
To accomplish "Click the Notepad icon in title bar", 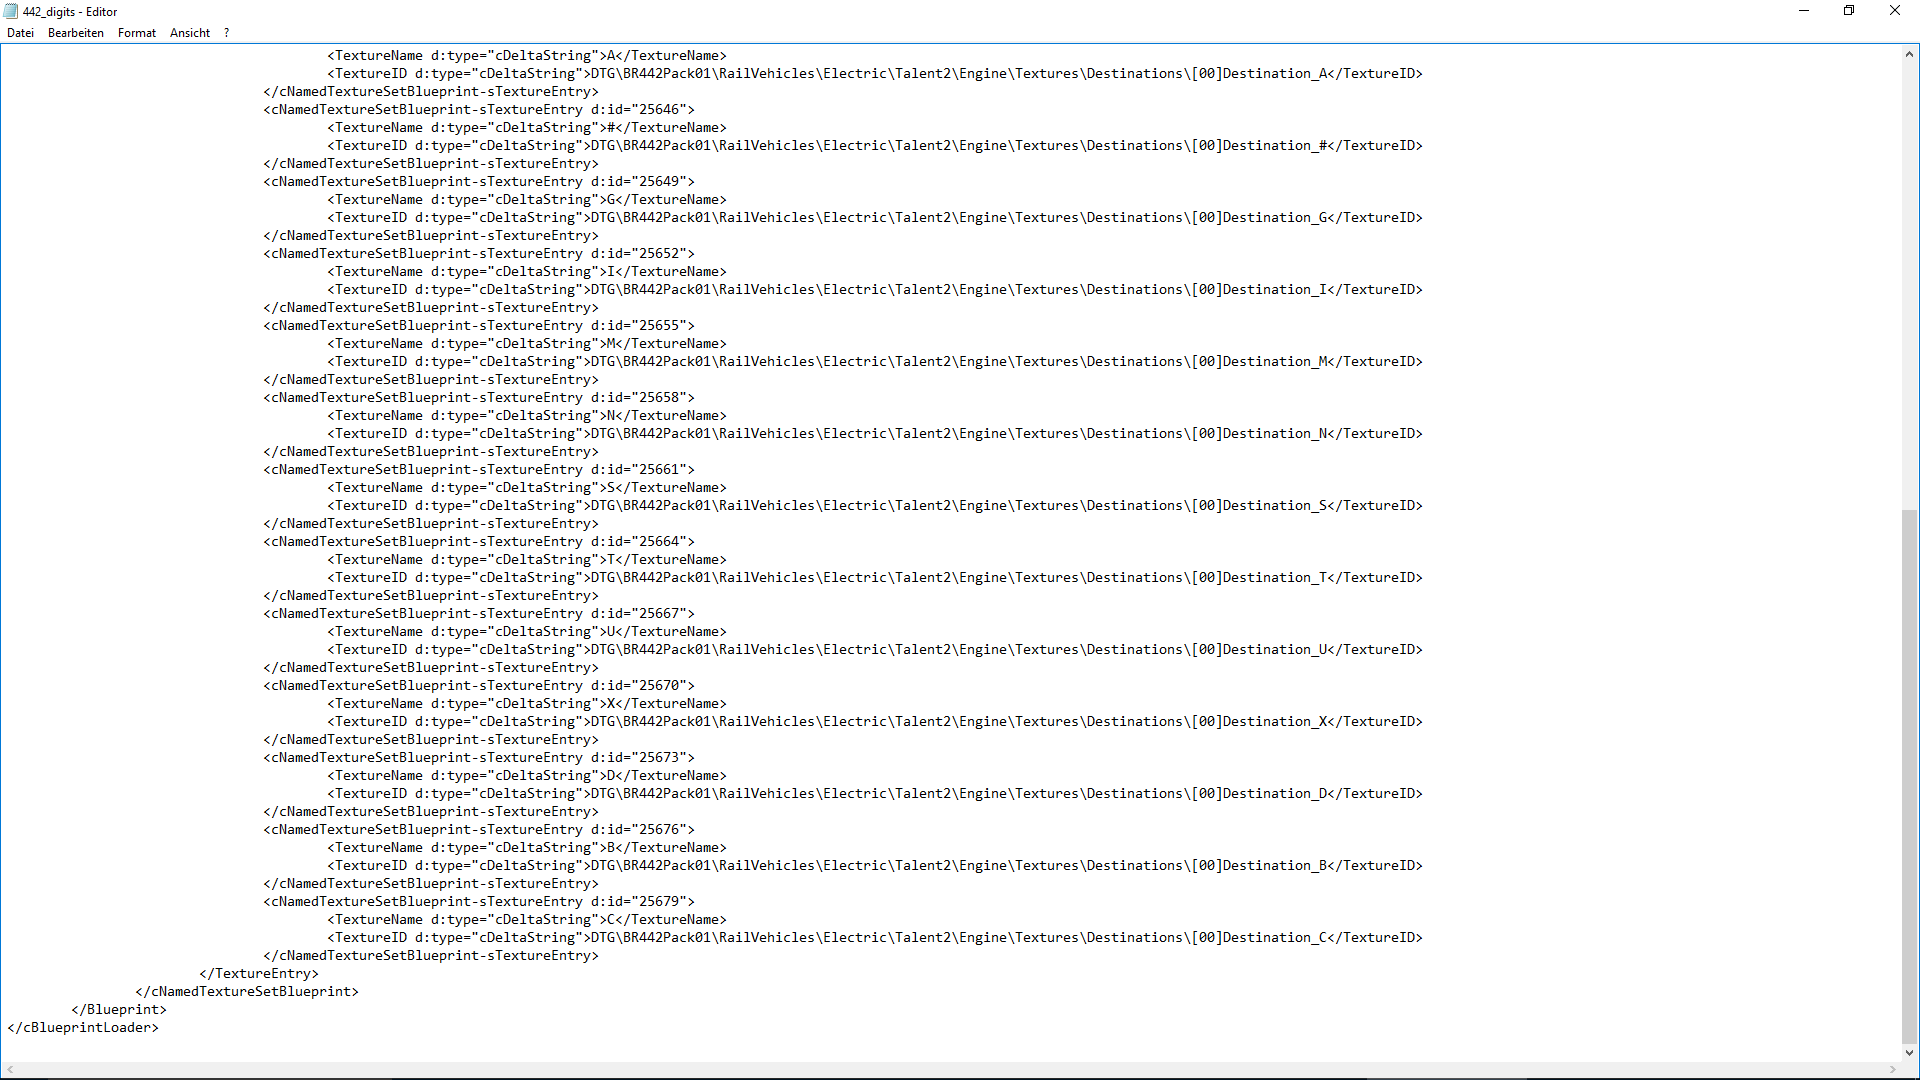I will [x=11, y=11].
